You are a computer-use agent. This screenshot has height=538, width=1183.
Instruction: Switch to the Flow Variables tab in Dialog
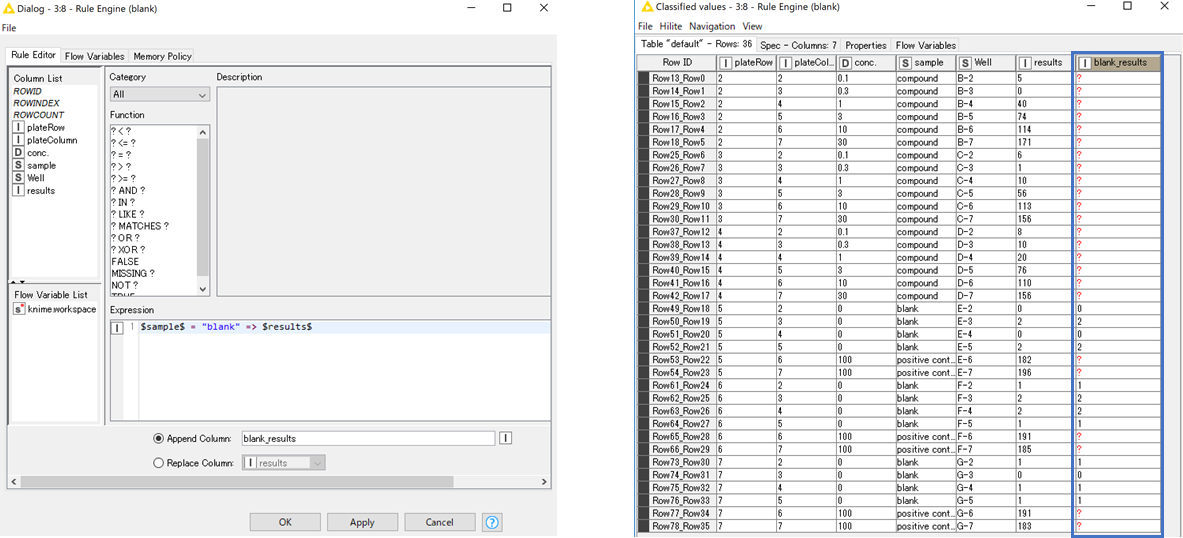tap(94, 57)
